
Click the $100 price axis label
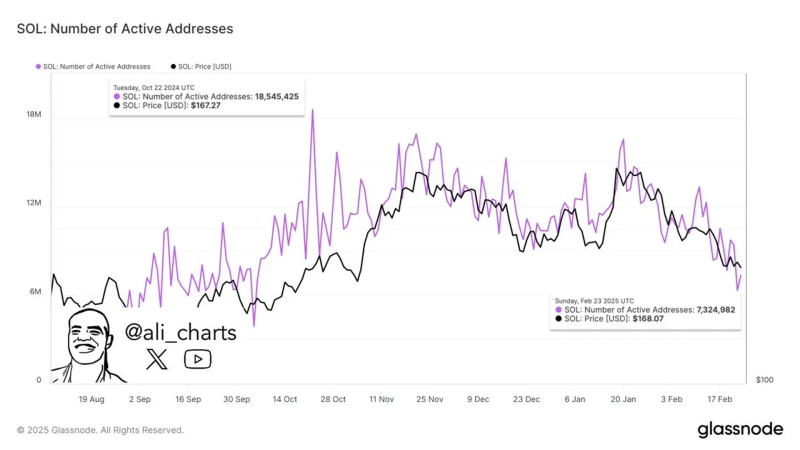click(764, 380)
